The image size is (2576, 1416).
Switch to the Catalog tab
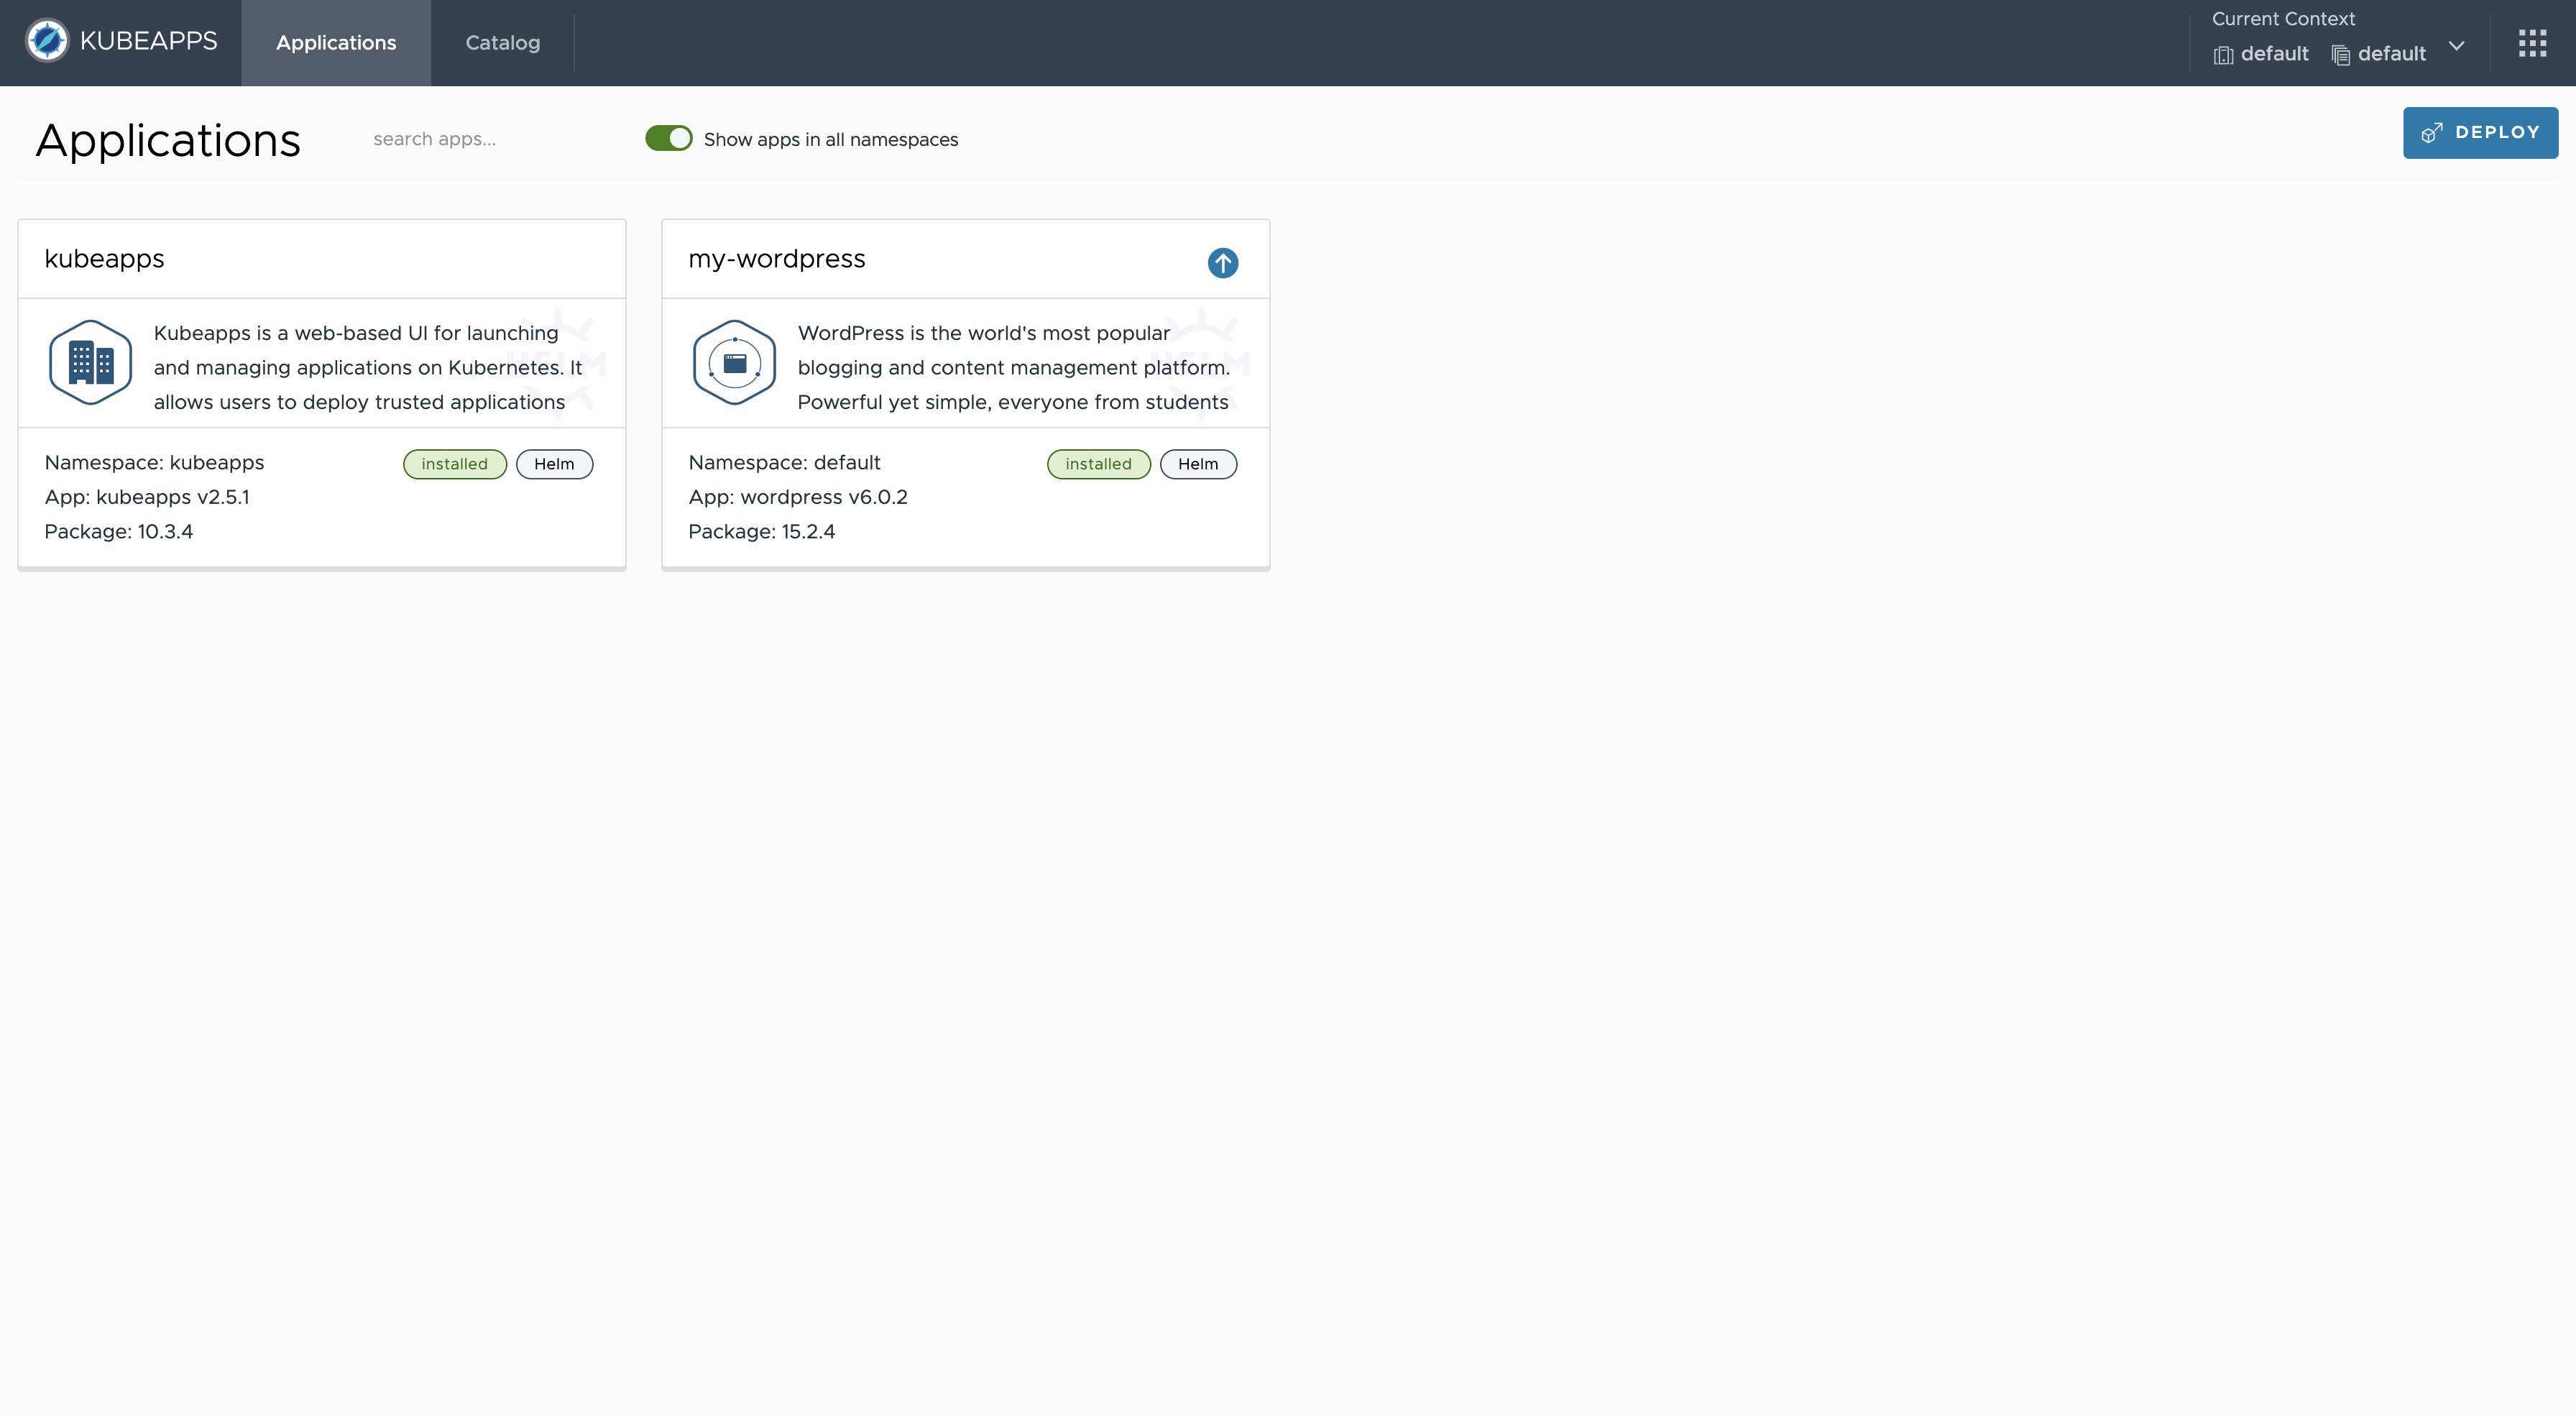[502, 43]
